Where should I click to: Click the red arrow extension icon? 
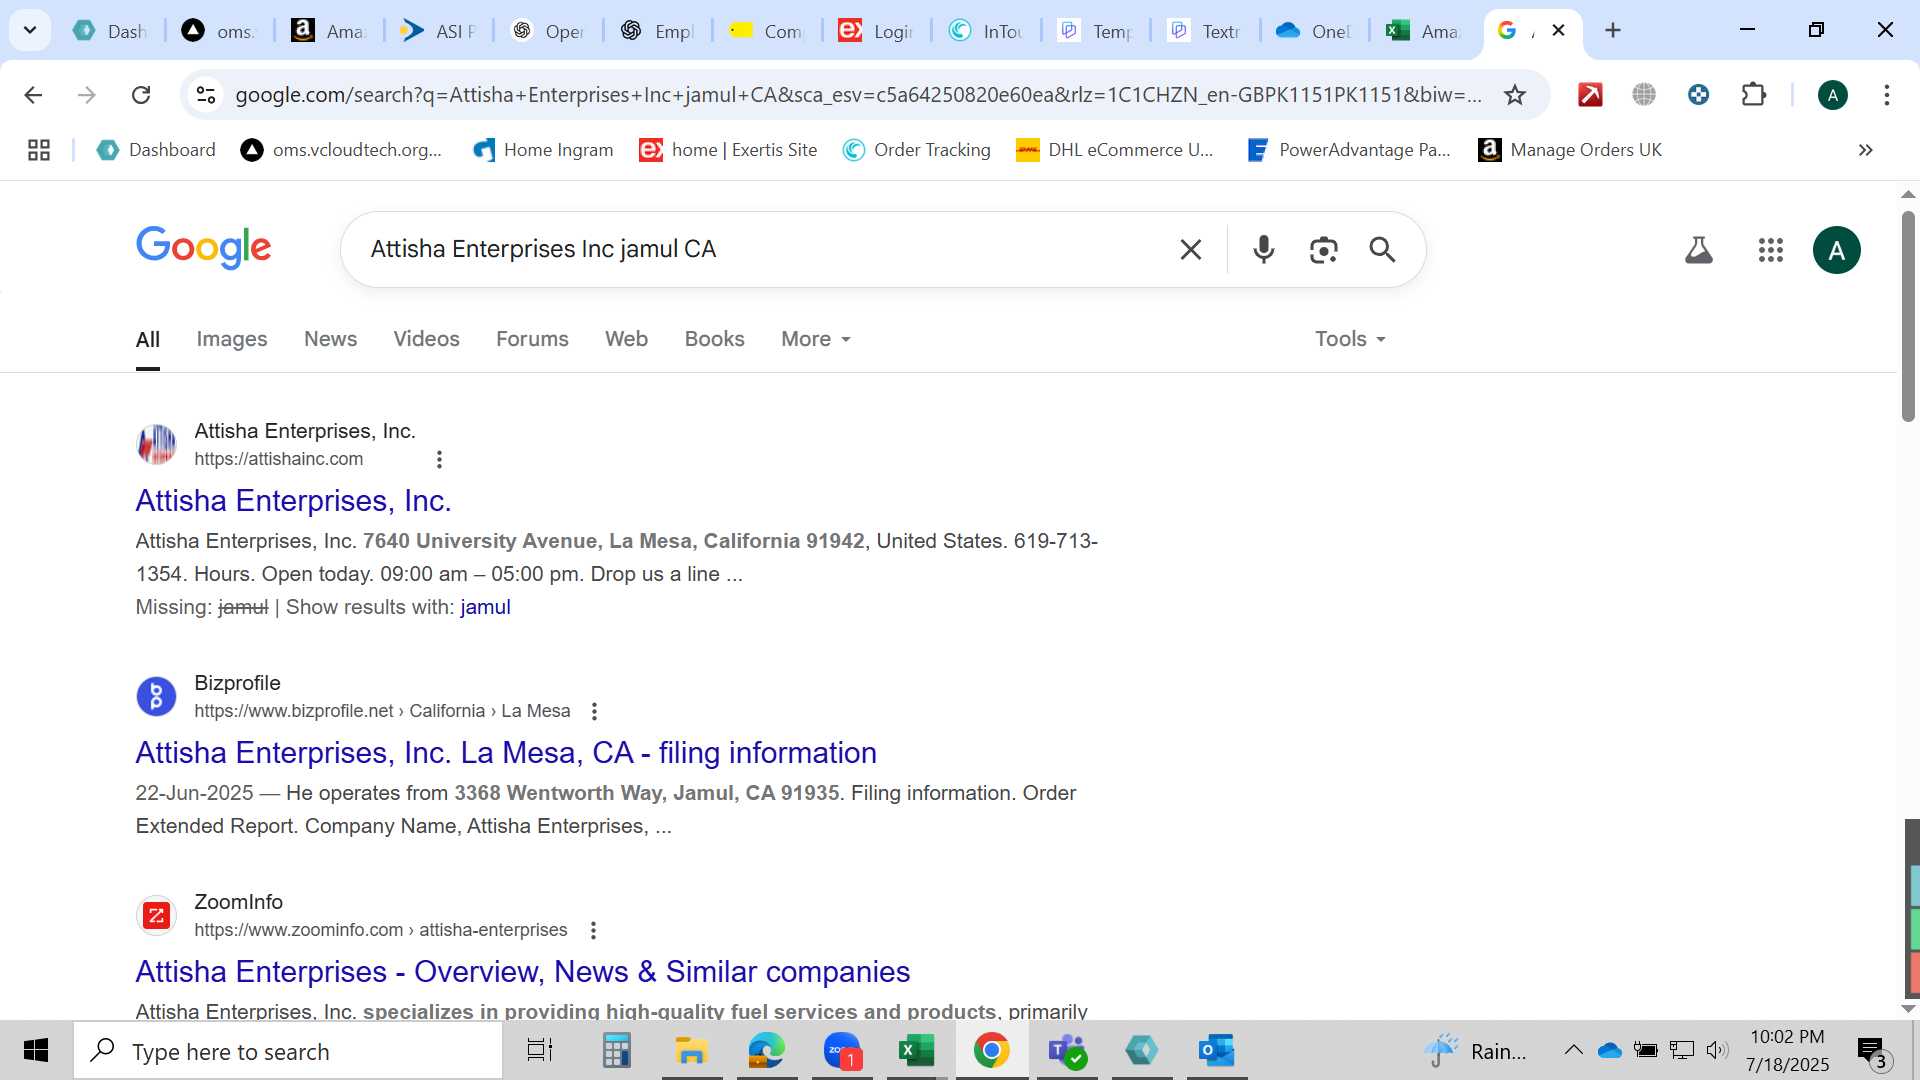1590,95
